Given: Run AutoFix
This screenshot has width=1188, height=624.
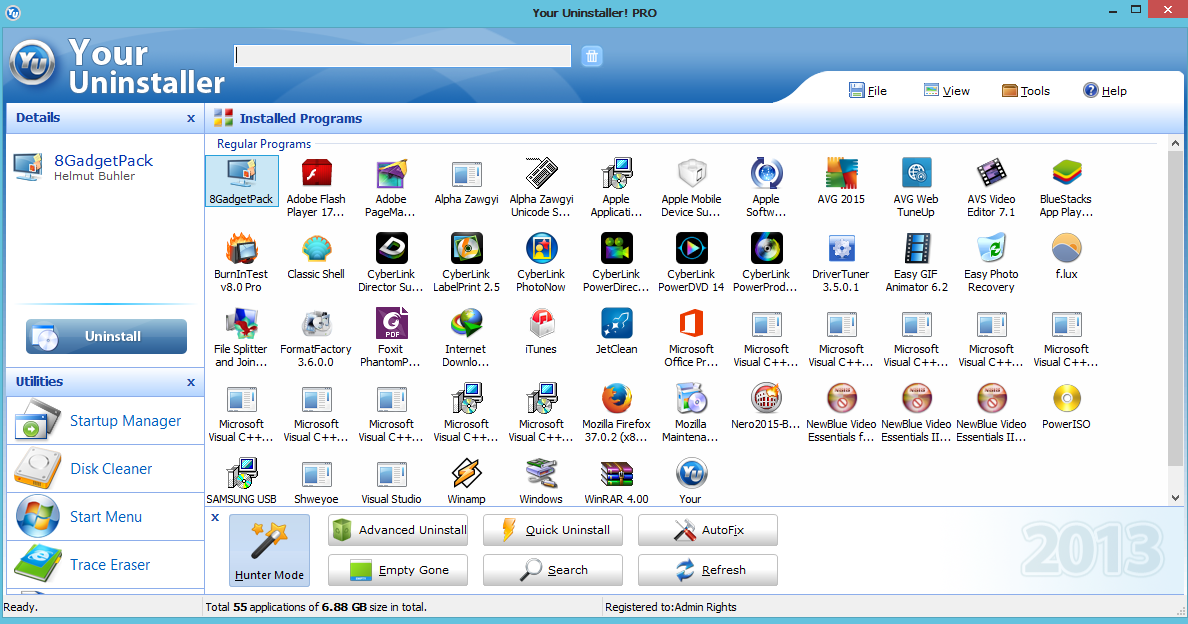Looking at the screenshot, I should point(708,530).
